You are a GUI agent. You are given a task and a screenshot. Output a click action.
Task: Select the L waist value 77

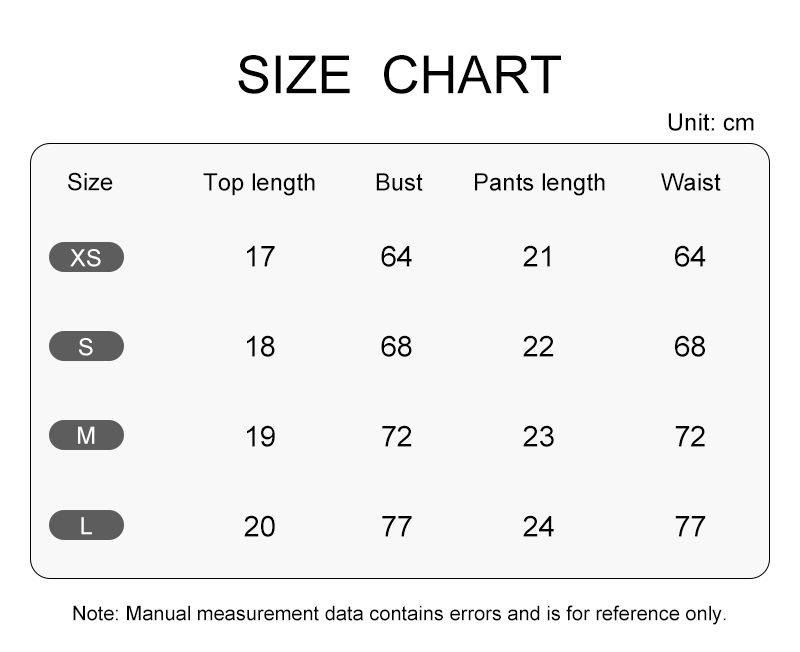click(690, 526)
